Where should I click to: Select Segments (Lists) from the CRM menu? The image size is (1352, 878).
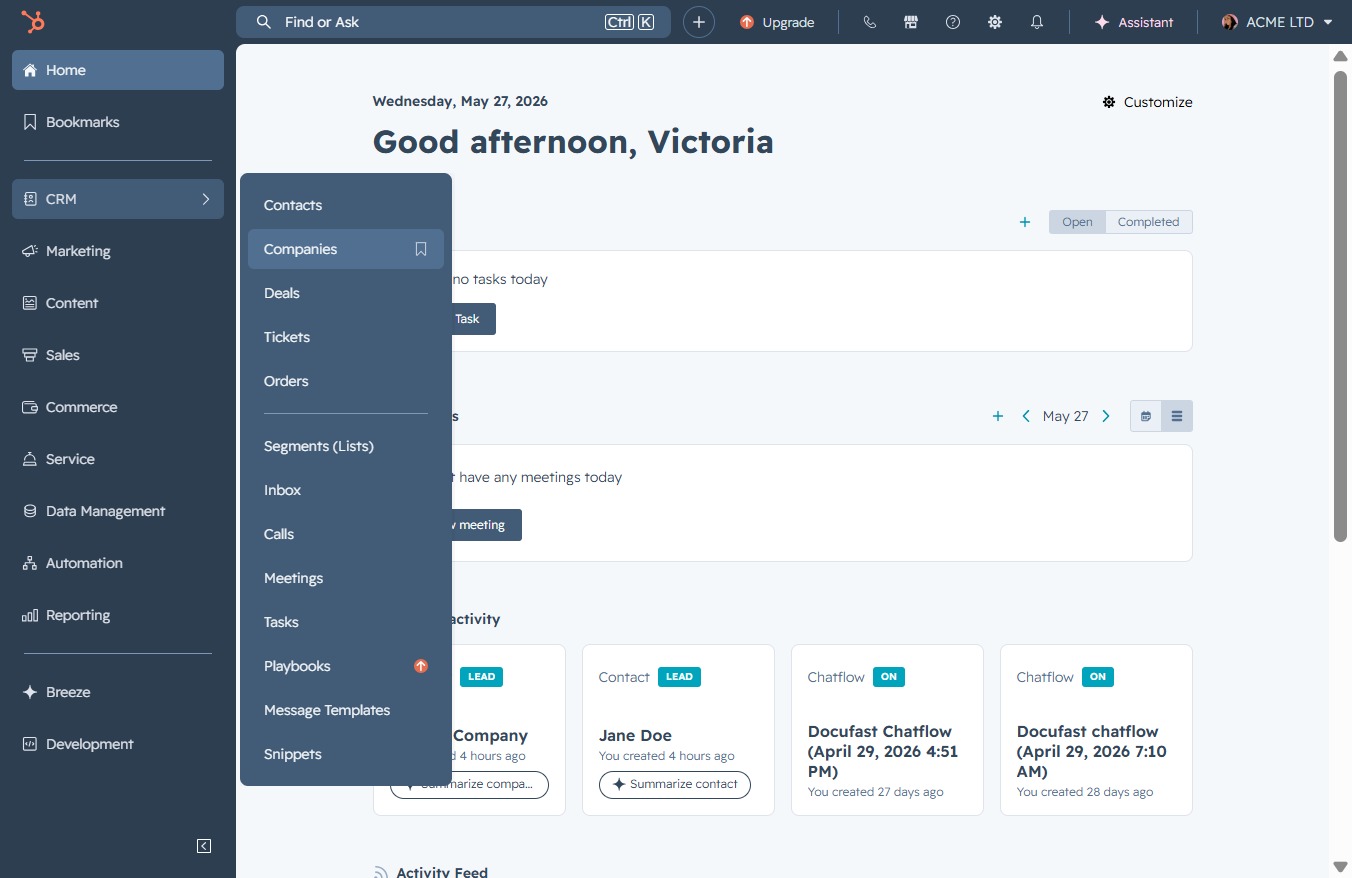point(346,446)
